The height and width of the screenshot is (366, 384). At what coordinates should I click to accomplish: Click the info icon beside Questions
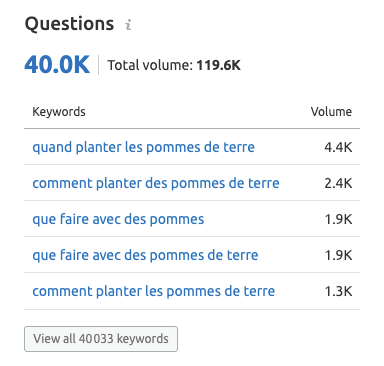point(128,25)
